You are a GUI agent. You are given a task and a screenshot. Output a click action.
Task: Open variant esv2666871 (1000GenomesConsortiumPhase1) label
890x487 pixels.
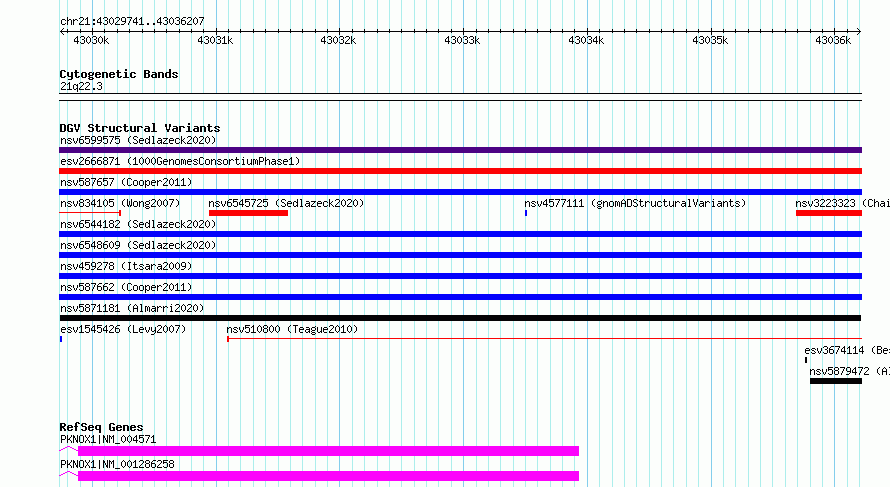coord(180,161)
